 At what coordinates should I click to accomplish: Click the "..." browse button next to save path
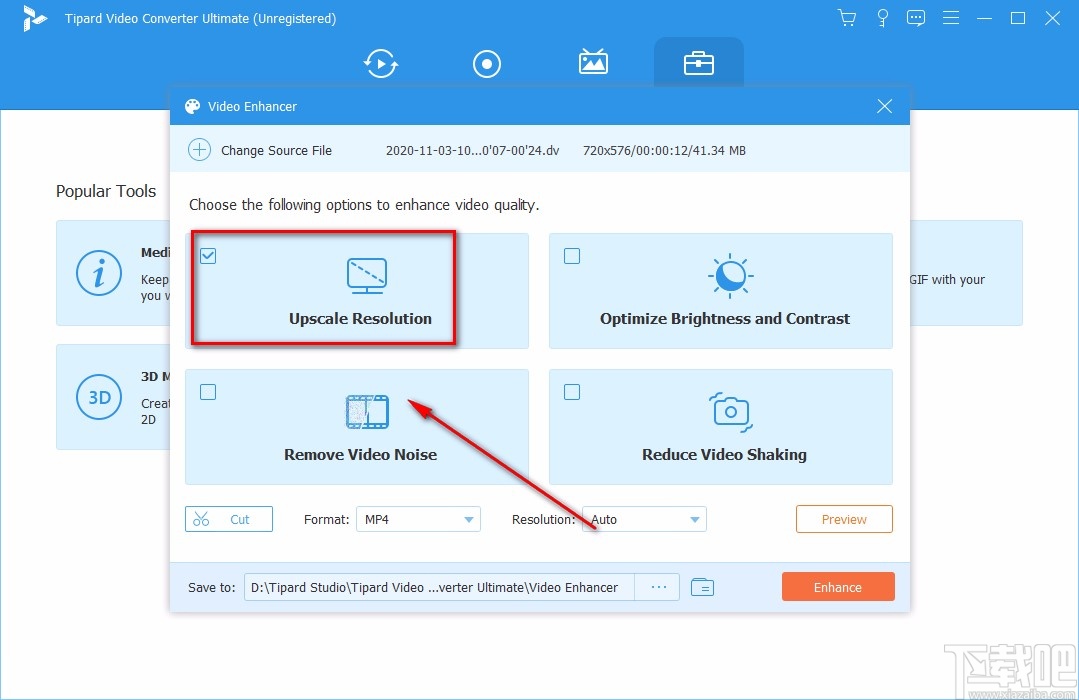point(657,587)
